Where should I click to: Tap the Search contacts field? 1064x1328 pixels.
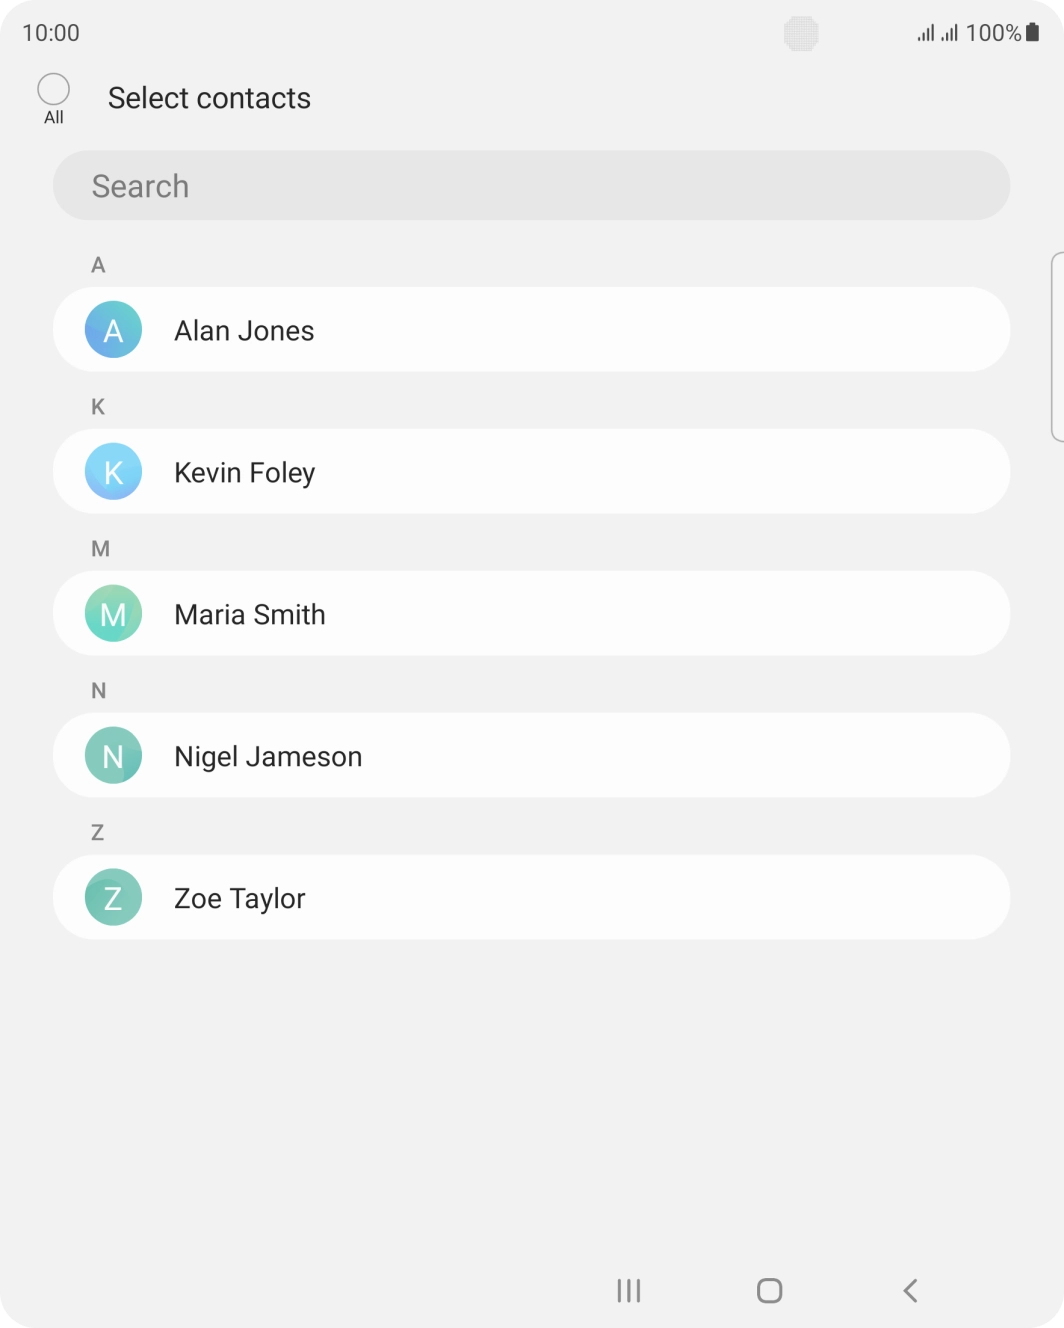pyautogui.click(x=531, y=186)
